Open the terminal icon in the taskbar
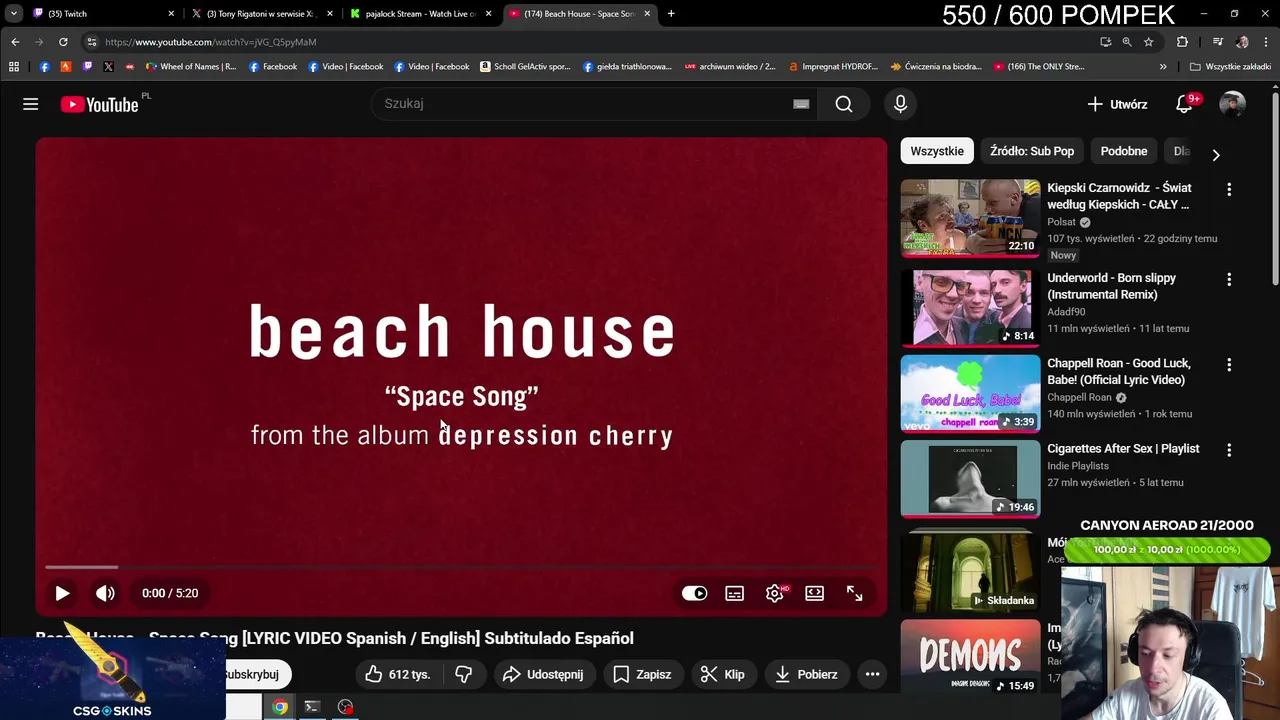This screenshot has width=1280, height=720. tap(312, 707)
